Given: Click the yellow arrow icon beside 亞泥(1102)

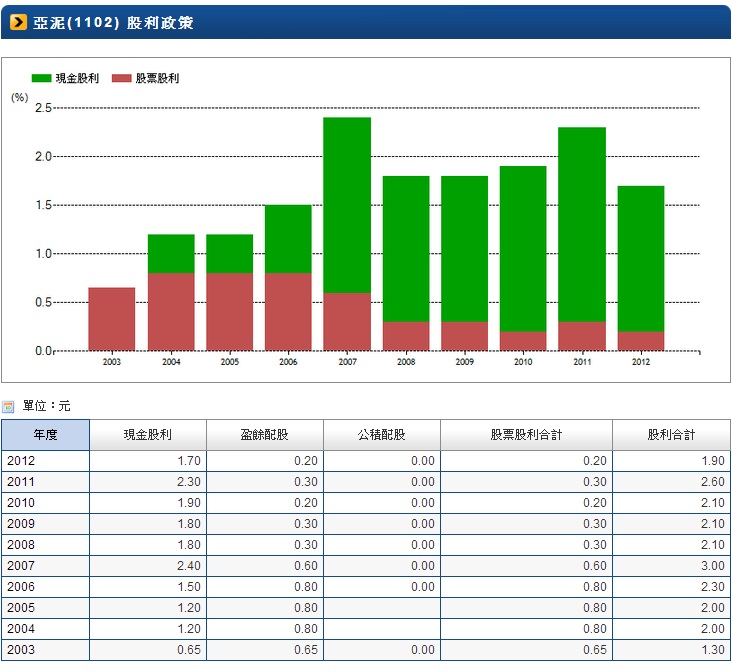Looking at the screenshot, I should tap(18, 22).
